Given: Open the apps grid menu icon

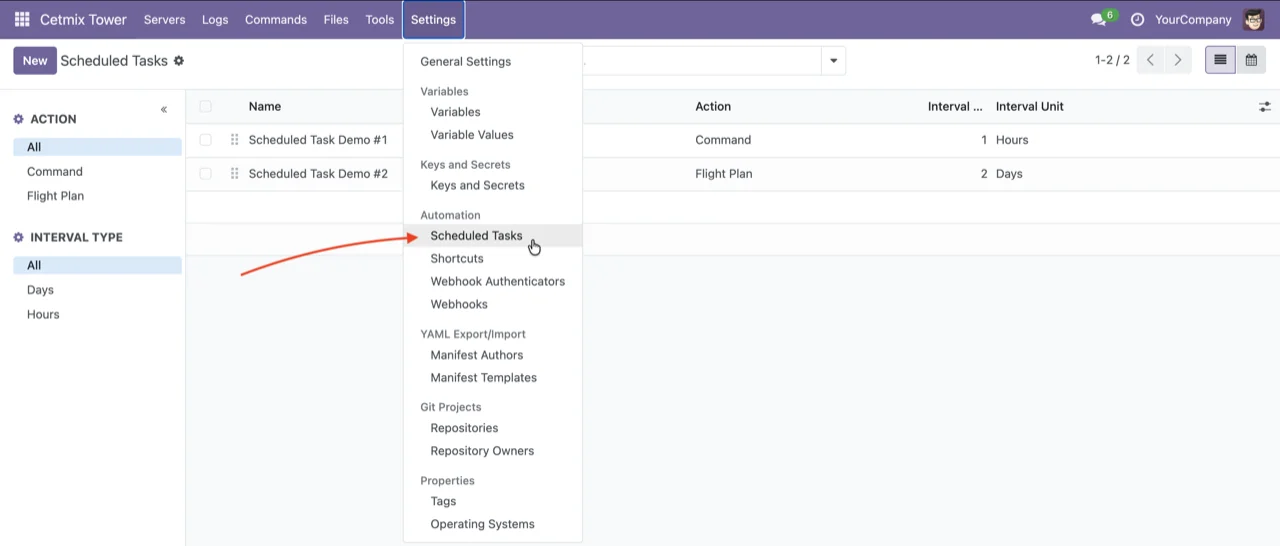Looking at the screenshot, I should pyautogui.click(x=22, y=19).
